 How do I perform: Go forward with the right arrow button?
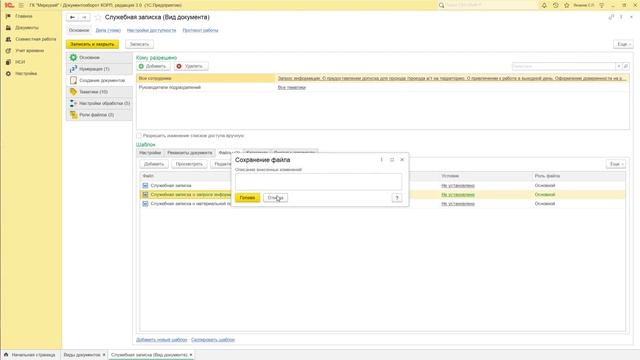84,18
